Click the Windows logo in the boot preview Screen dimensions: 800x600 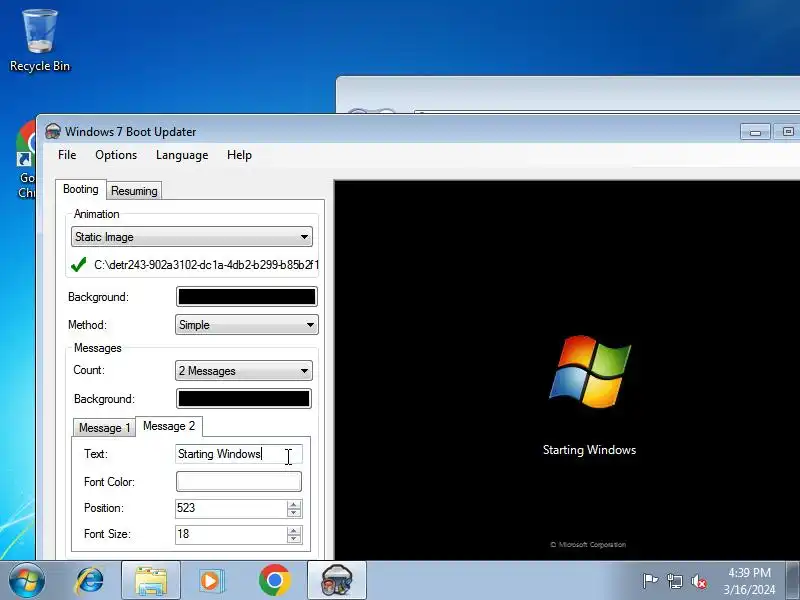click(x=590, y=371)
